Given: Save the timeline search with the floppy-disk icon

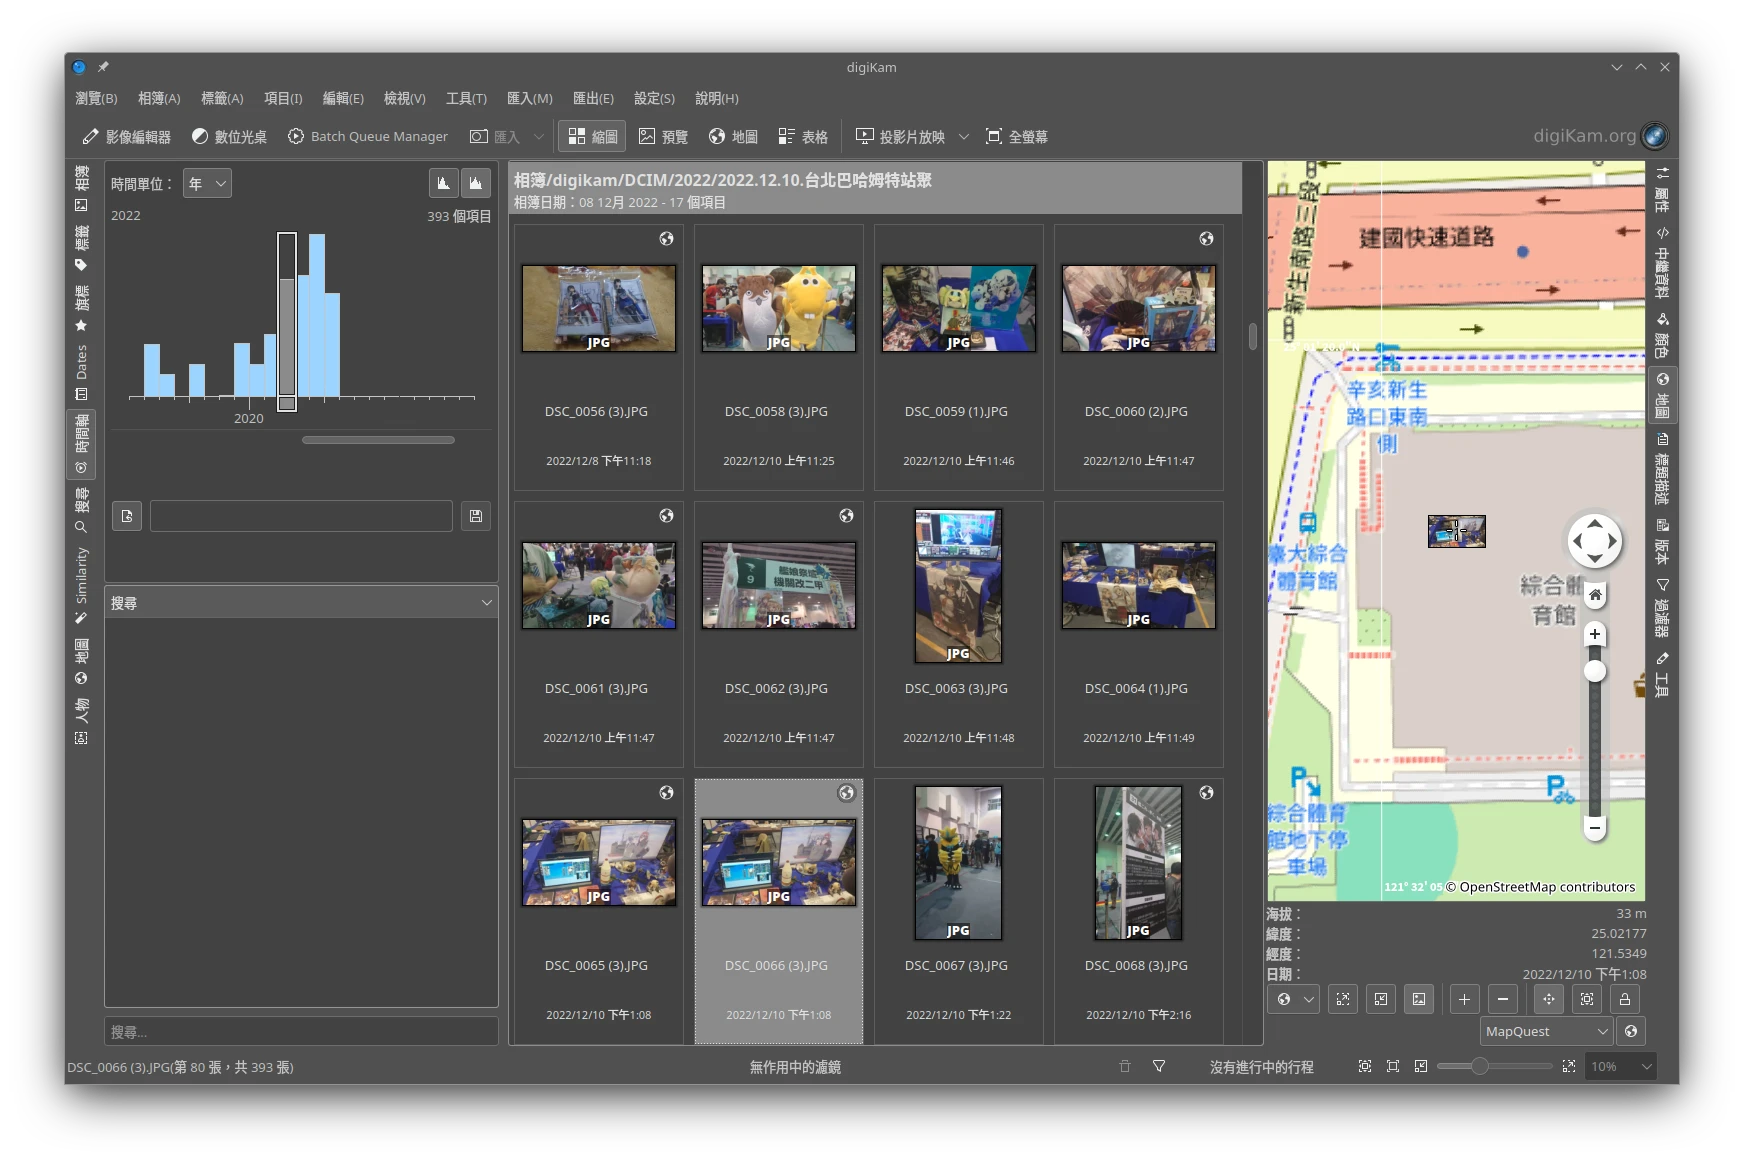Looking at the screenshot, I should coord(476,516).
